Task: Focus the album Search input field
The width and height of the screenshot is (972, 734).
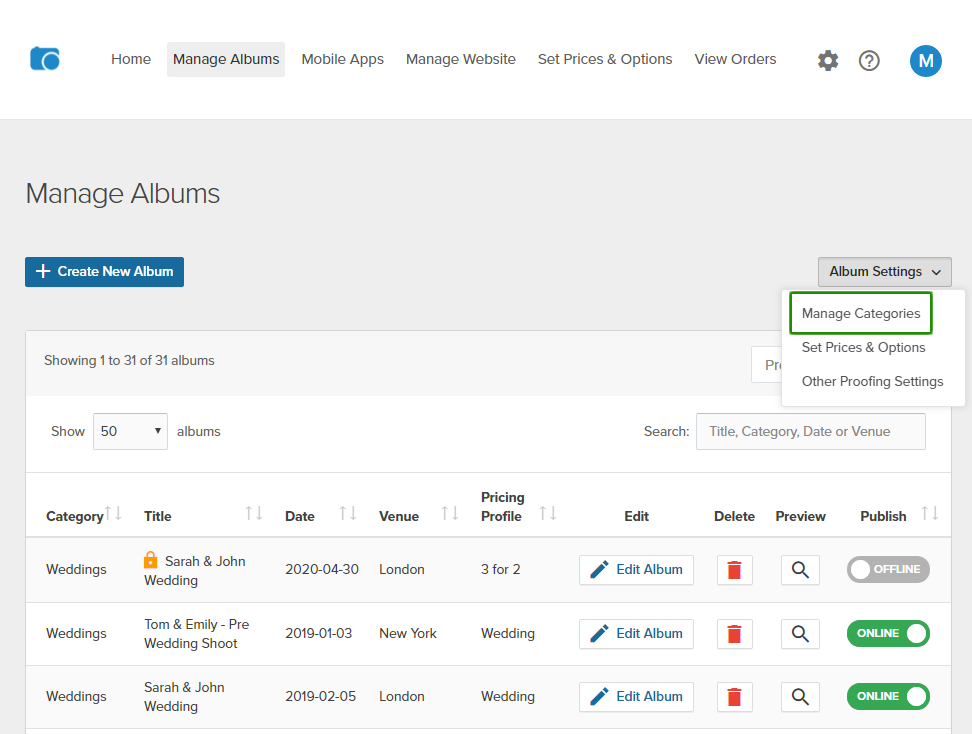Action: [x=810, y=431]
